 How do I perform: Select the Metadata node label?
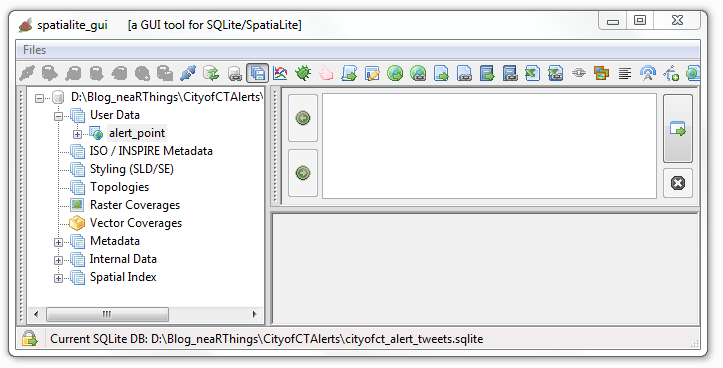(115, 241)
